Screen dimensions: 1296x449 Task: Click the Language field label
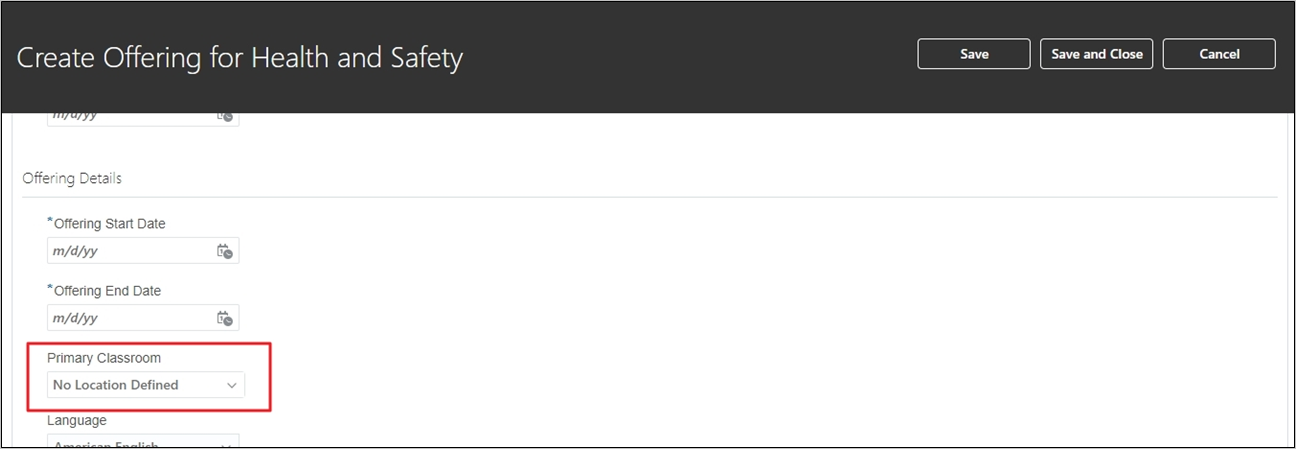pos(77,421)
